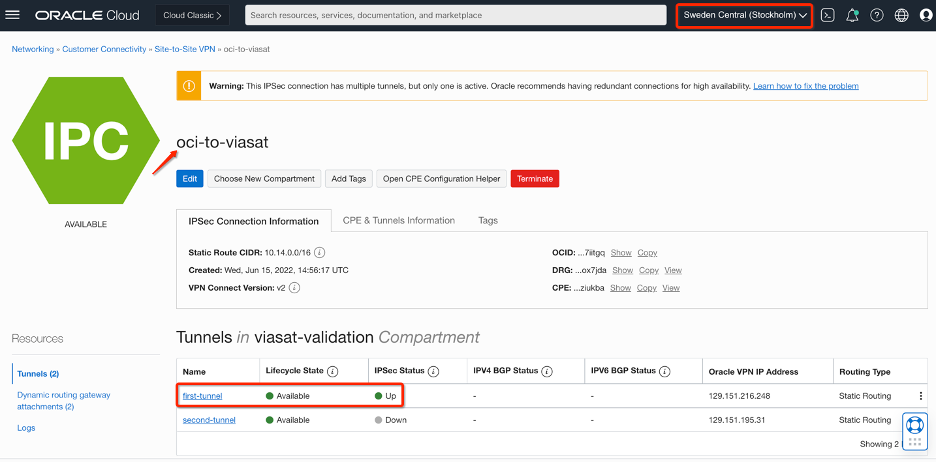Click the info icon next to IPV6 BGP Status
Viewport: 936px width, 462px height.
pos(664,371)
